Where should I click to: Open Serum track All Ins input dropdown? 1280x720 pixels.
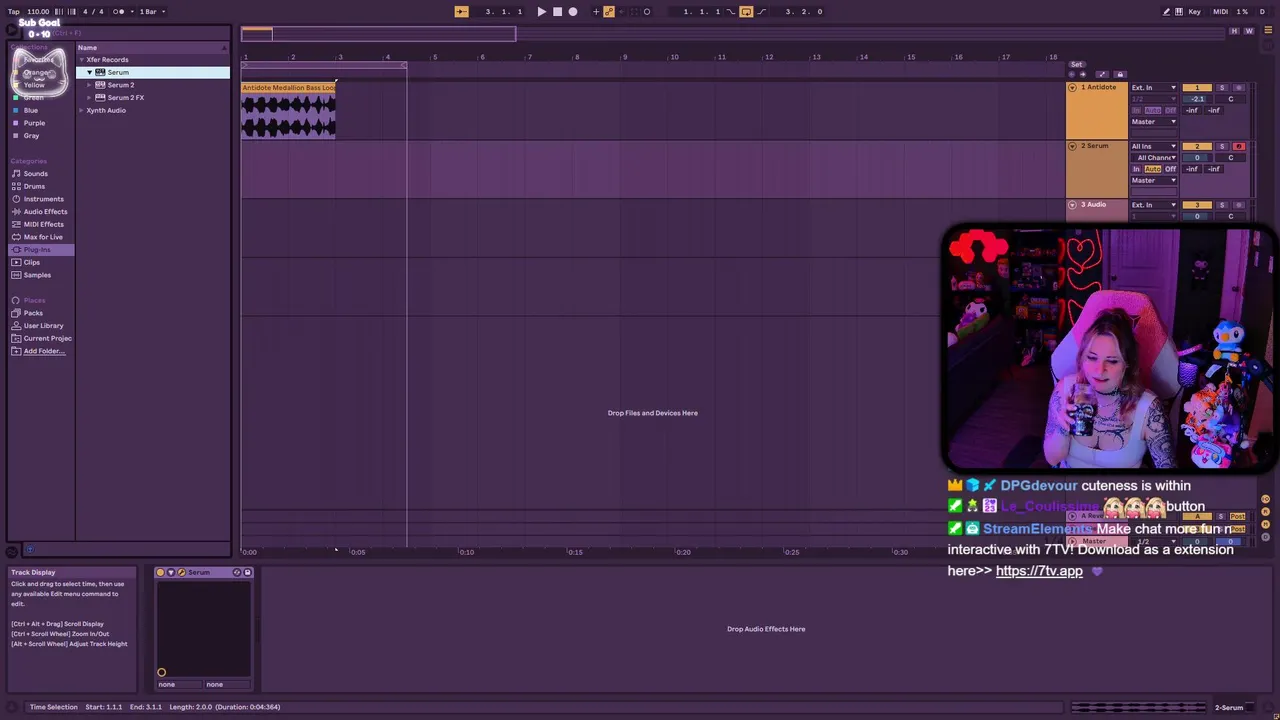point(1154,146)
